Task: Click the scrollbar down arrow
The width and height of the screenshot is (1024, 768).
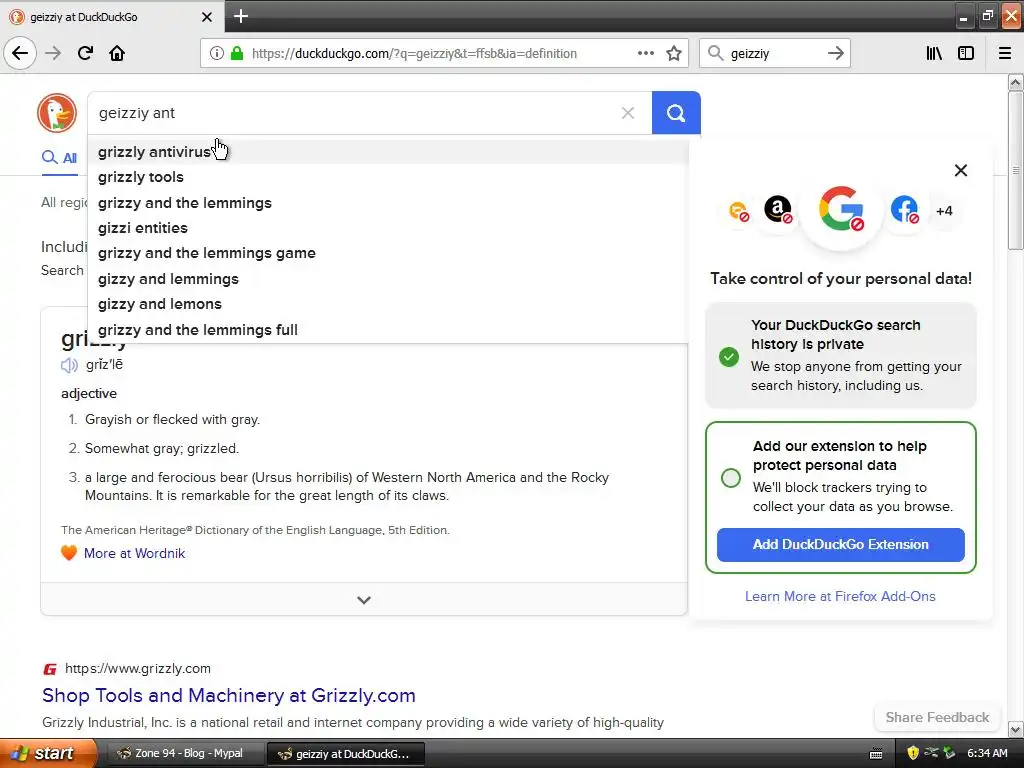Action: pyautogui.click(x=1015, y=729)
